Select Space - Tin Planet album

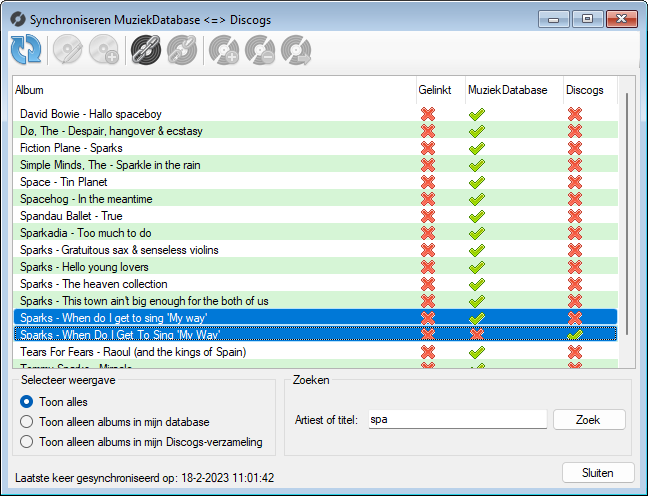316,182
